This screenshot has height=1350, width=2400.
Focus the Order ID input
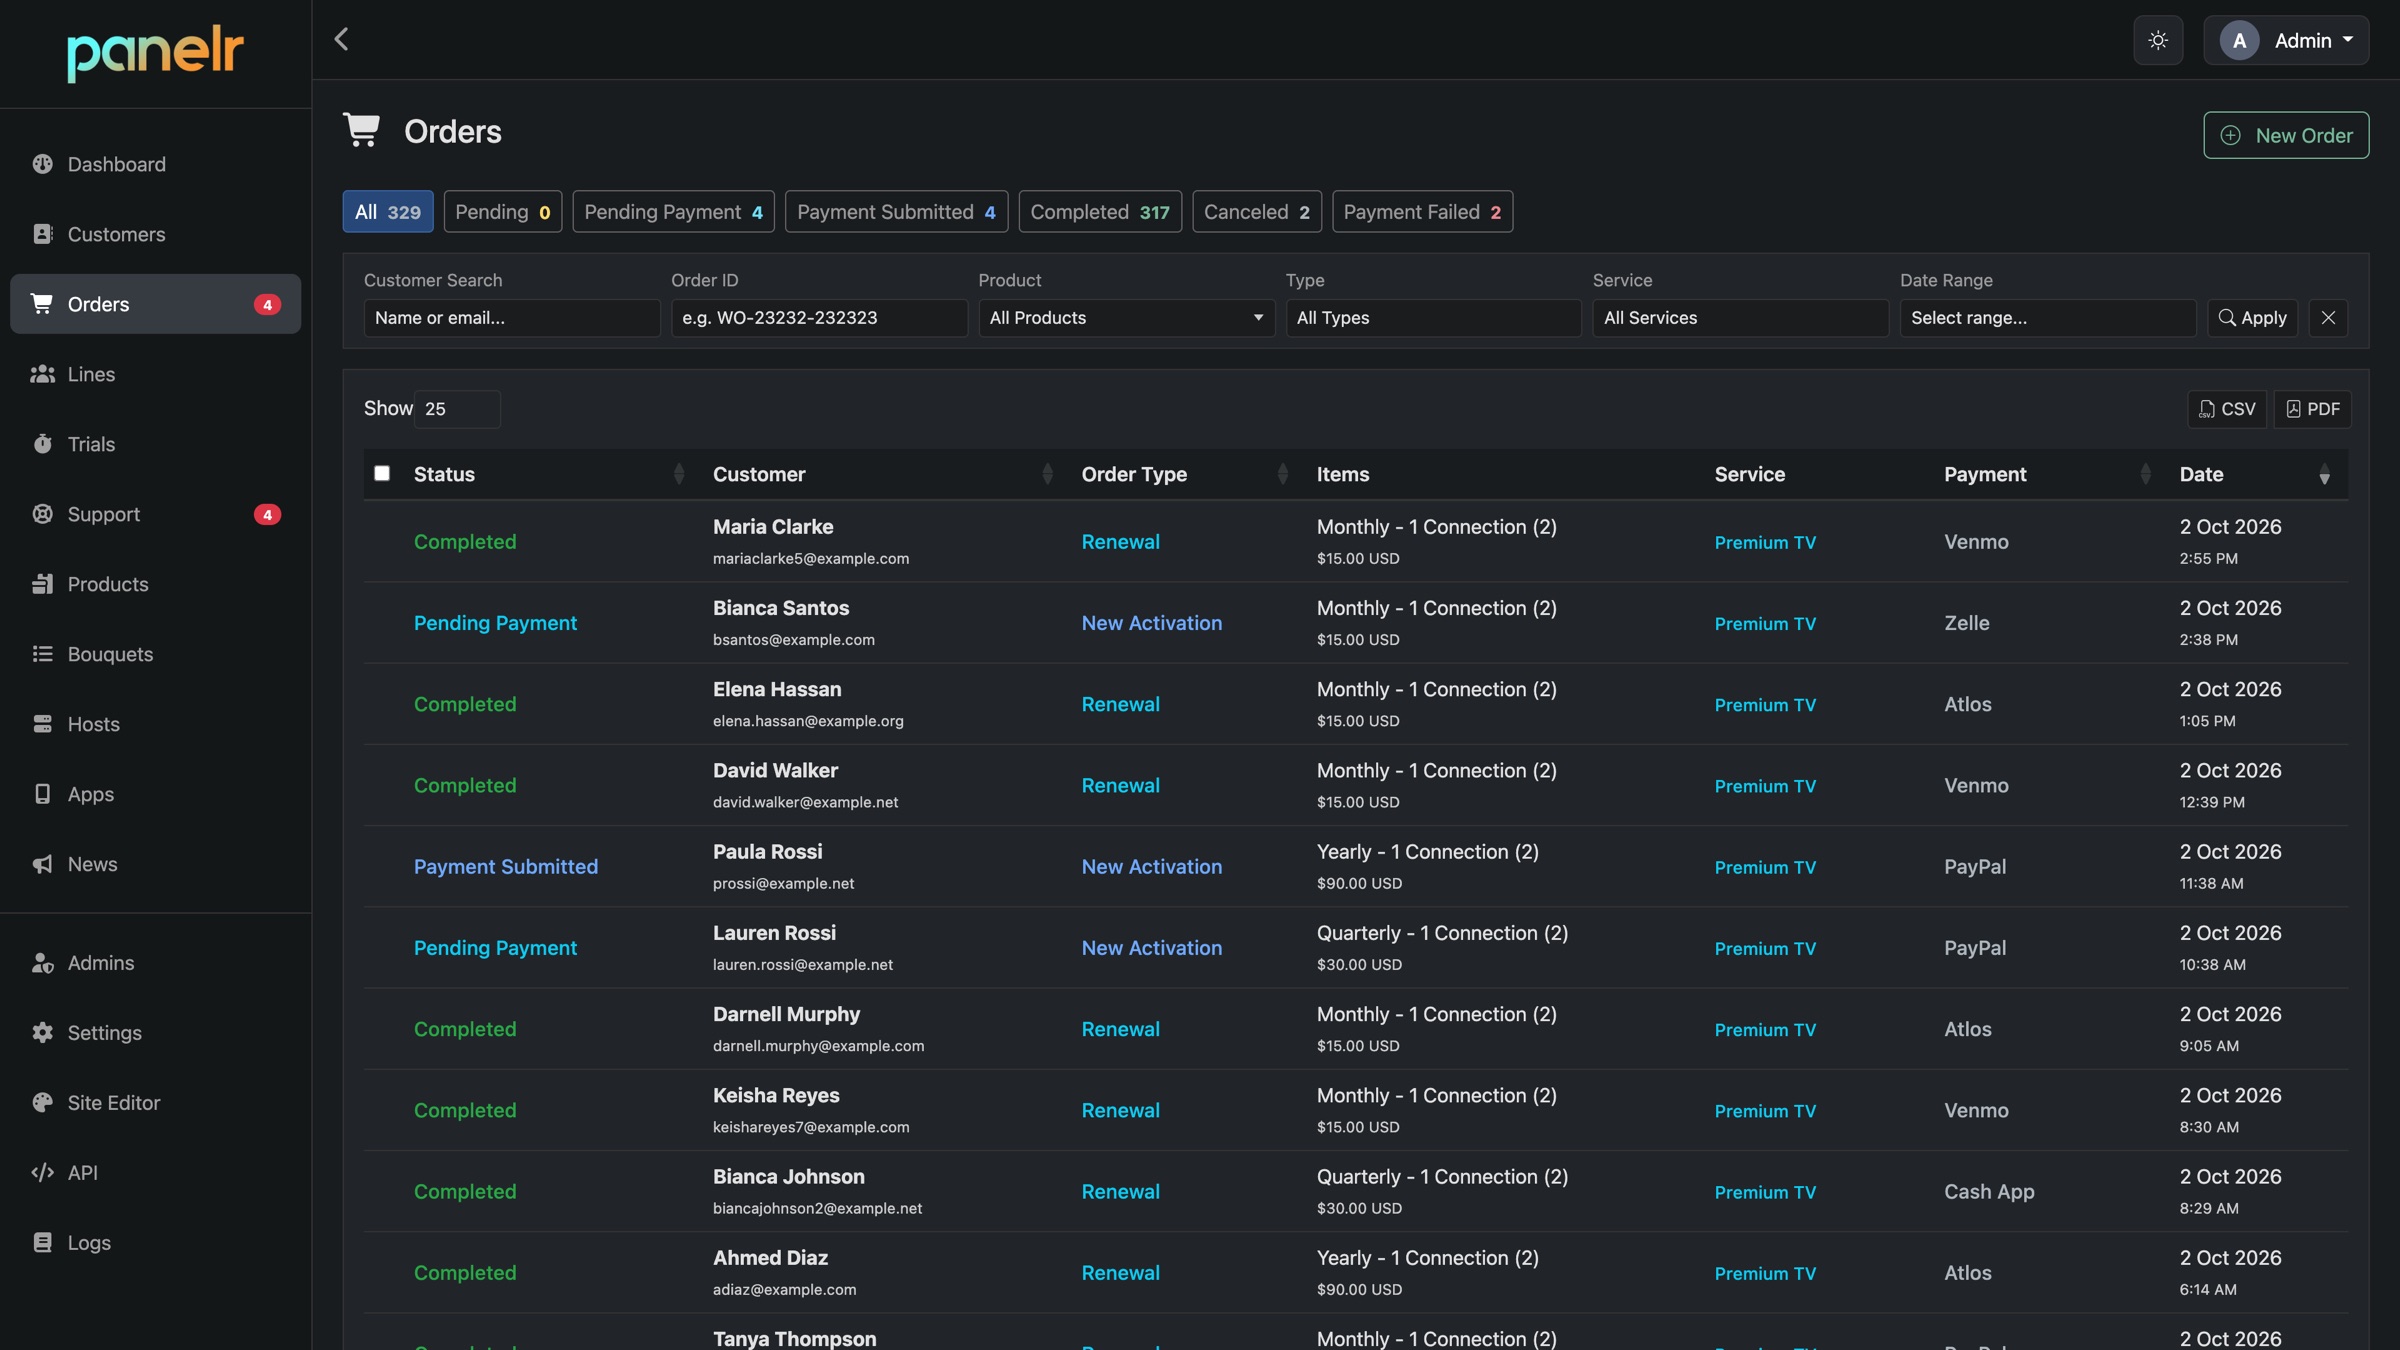(x=819, y=318)
